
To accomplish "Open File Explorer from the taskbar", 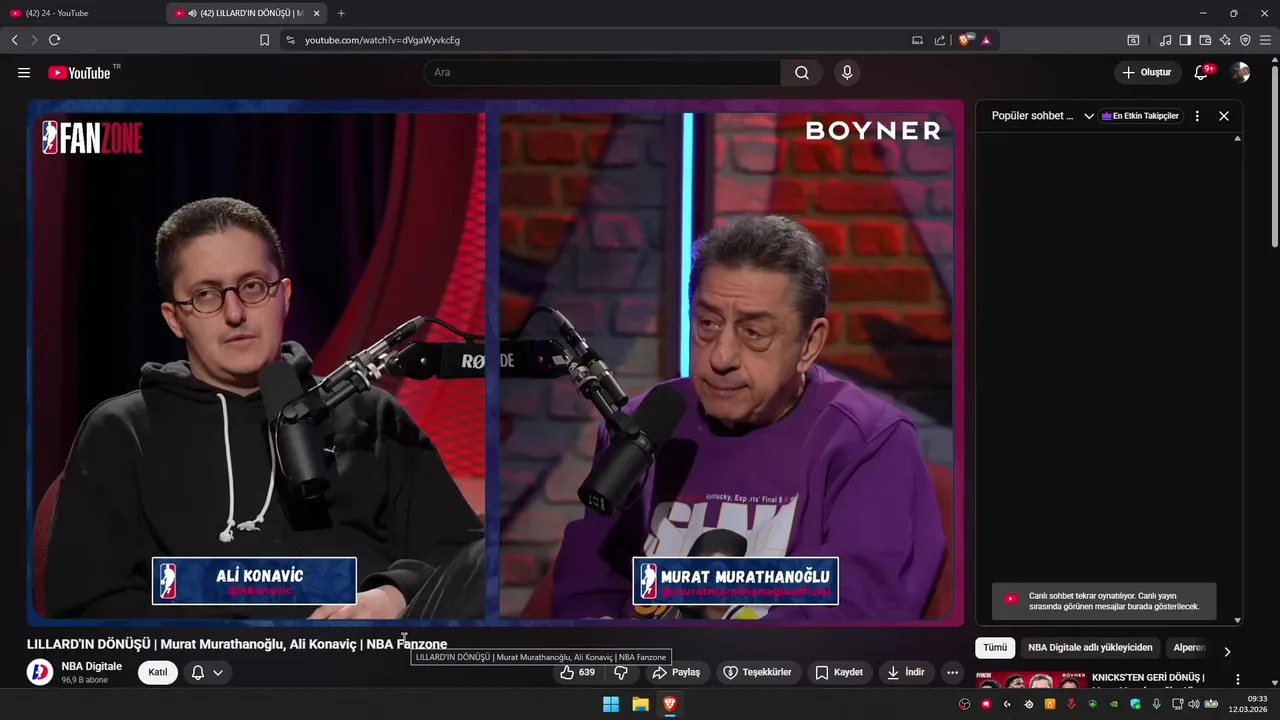I will [x=640, y=704].
